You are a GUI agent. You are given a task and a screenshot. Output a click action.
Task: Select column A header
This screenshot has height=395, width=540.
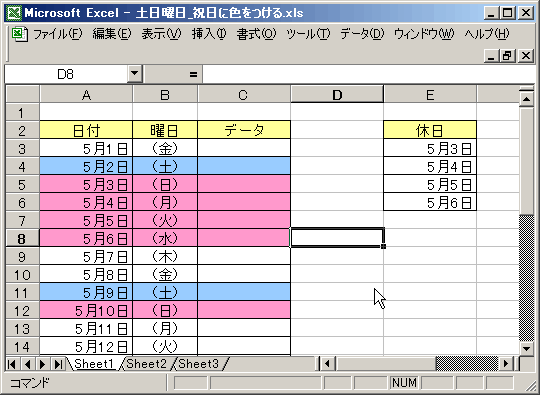[x=86, y=95]
